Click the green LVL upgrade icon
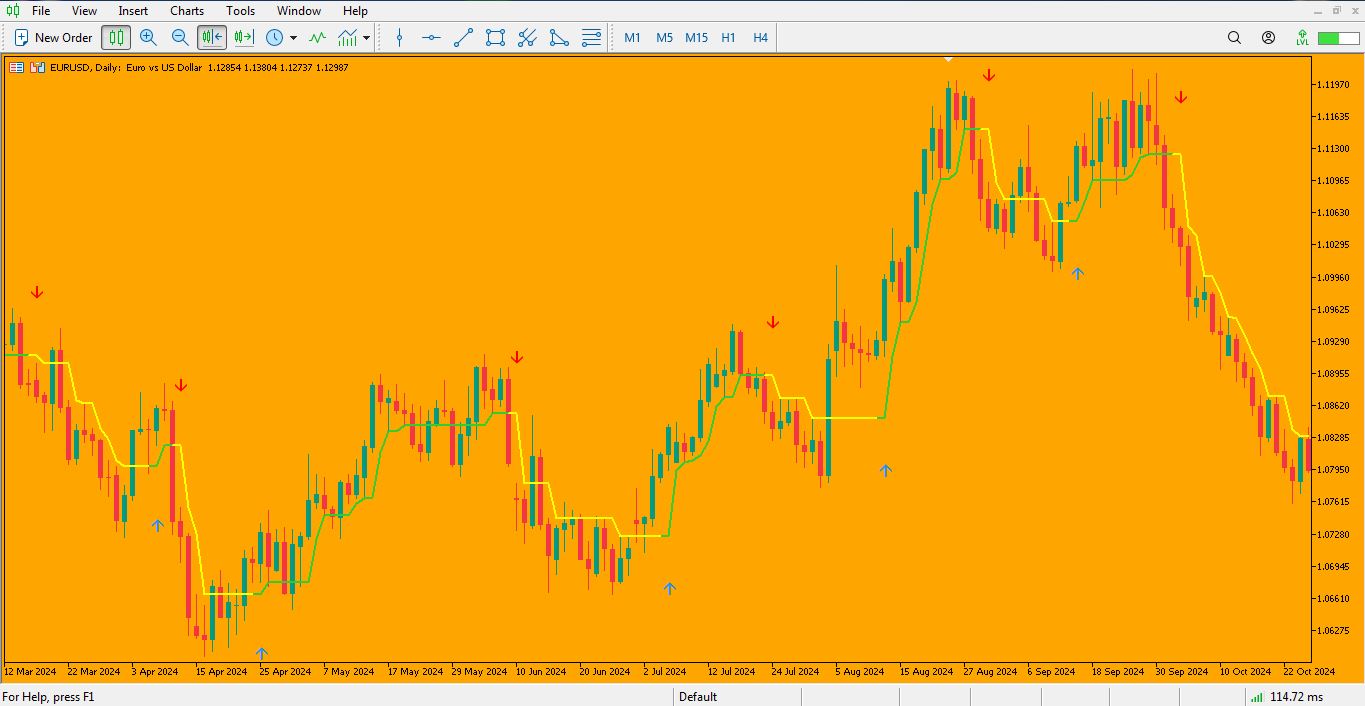Screen dimensions: 1365x706 coord(1302,38)
